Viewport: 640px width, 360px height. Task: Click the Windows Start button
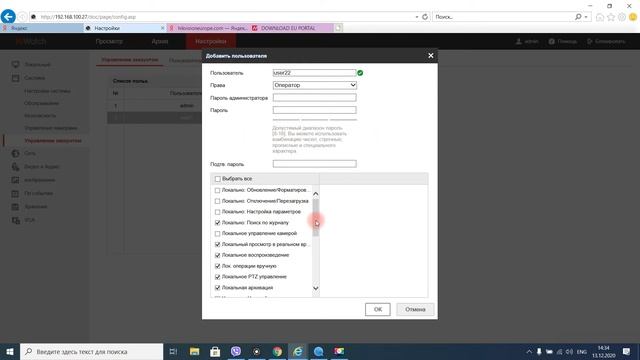10,351
